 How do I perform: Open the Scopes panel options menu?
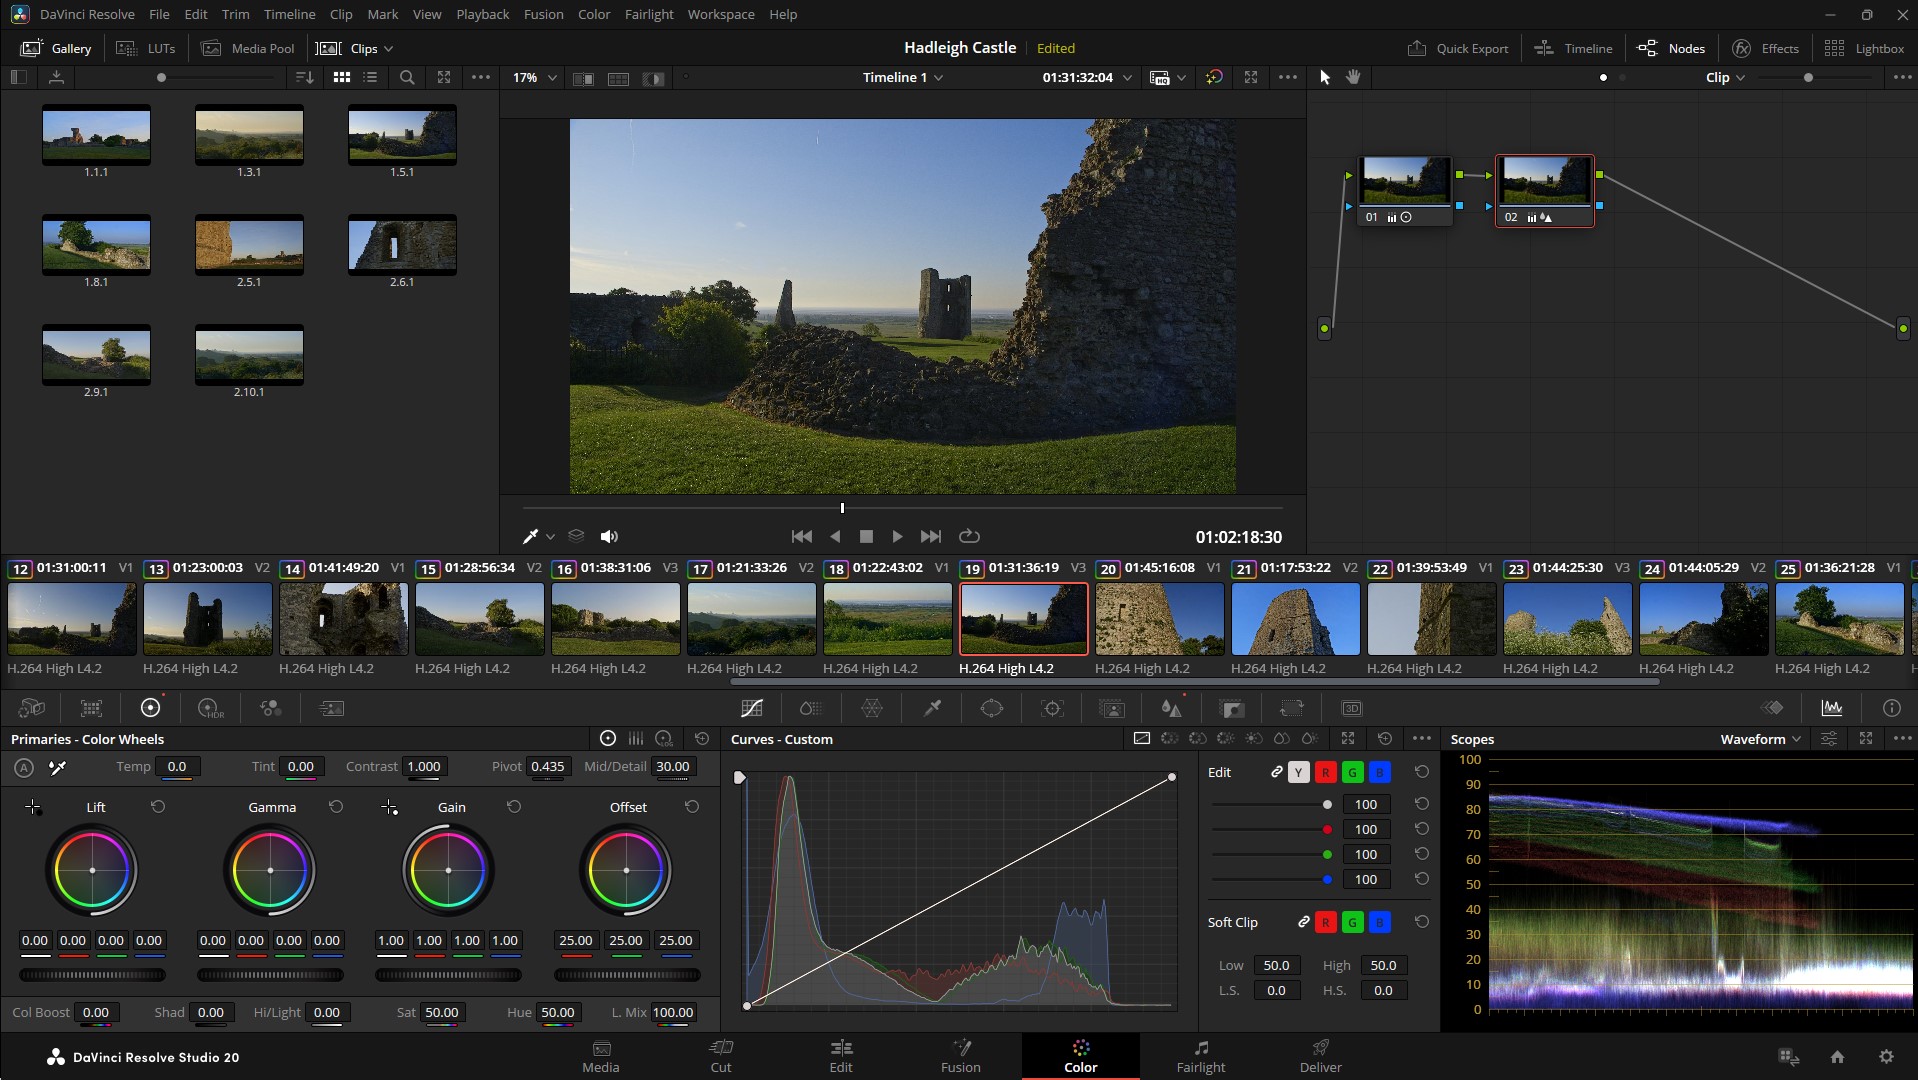pos(1902,738)
